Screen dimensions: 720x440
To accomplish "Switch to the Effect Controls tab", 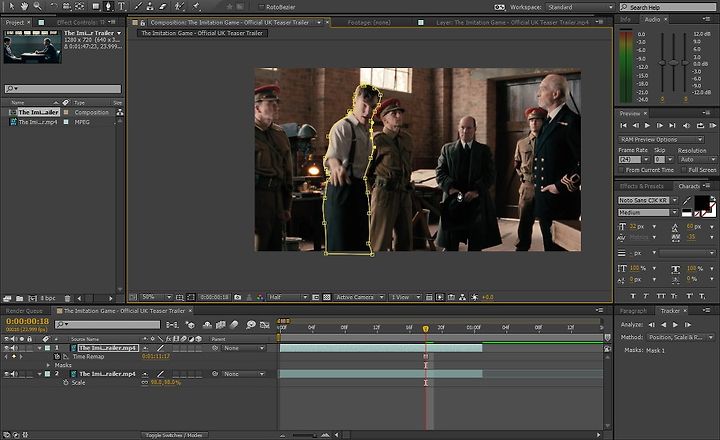I will [x=81, y=22].
